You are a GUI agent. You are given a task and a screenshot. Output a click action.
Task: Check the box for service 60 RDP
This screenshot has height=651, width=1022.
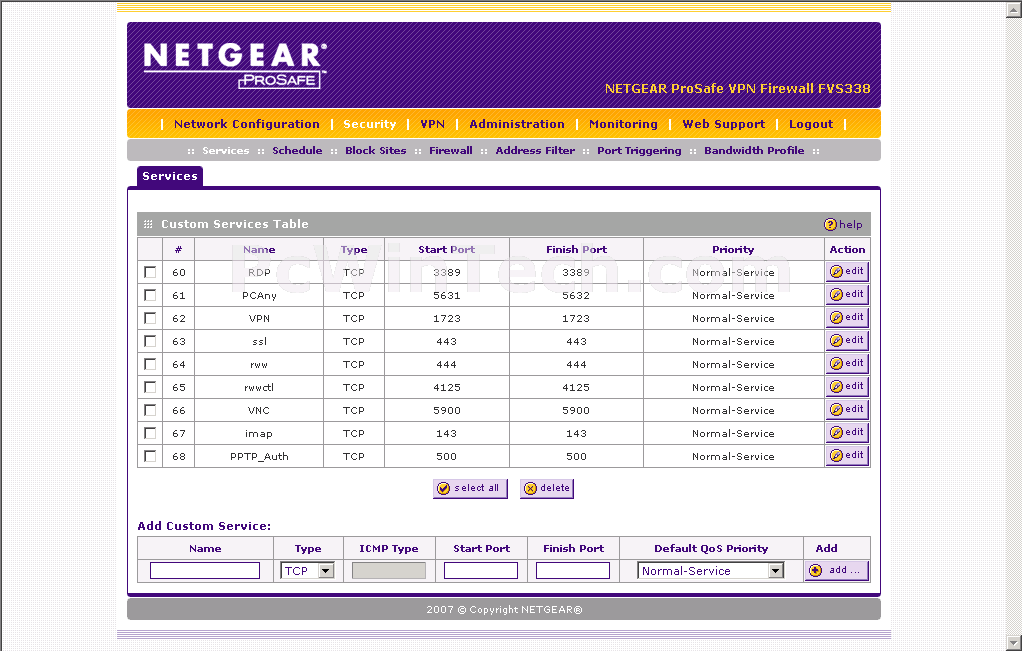(150, 272)
